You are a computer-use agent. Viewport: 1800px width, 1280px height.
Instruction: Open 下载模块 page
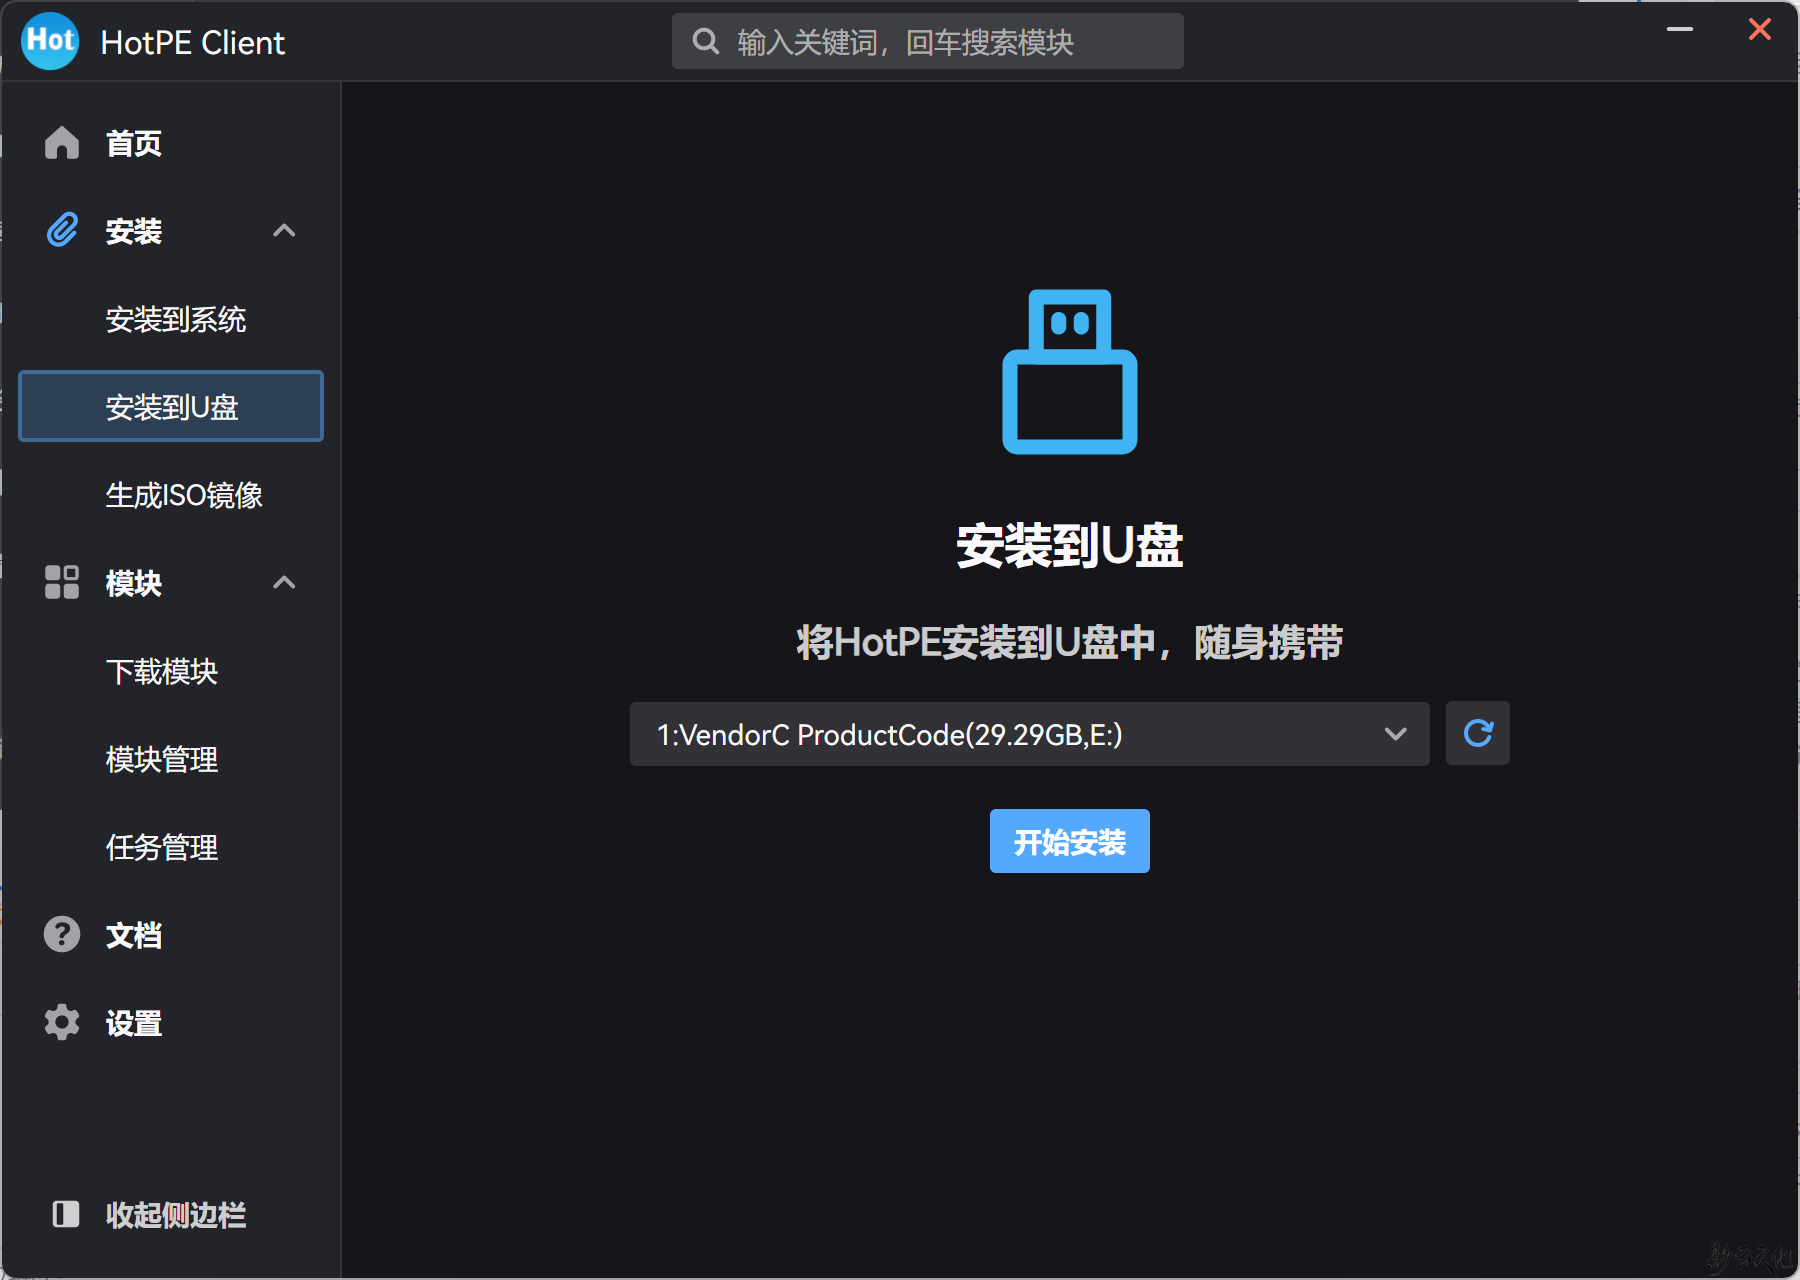pyautogui.click(x=162, y=672)
